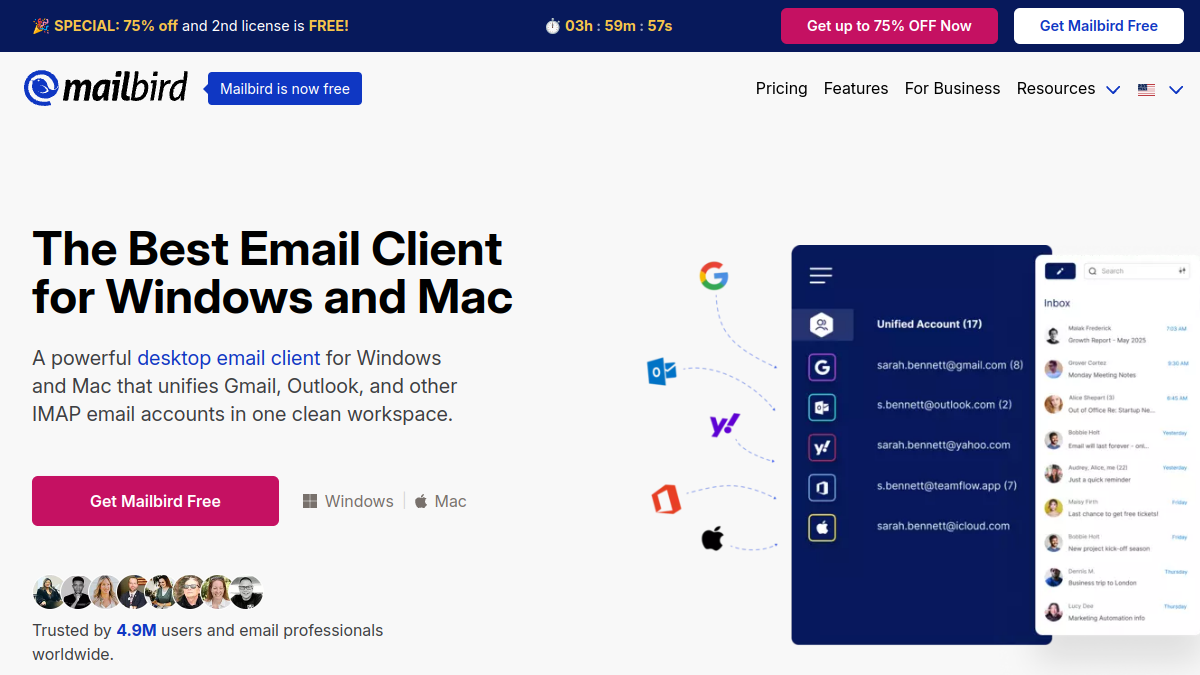
Task: Click the 4.9M users figure
Action: (x=136, y=630)
